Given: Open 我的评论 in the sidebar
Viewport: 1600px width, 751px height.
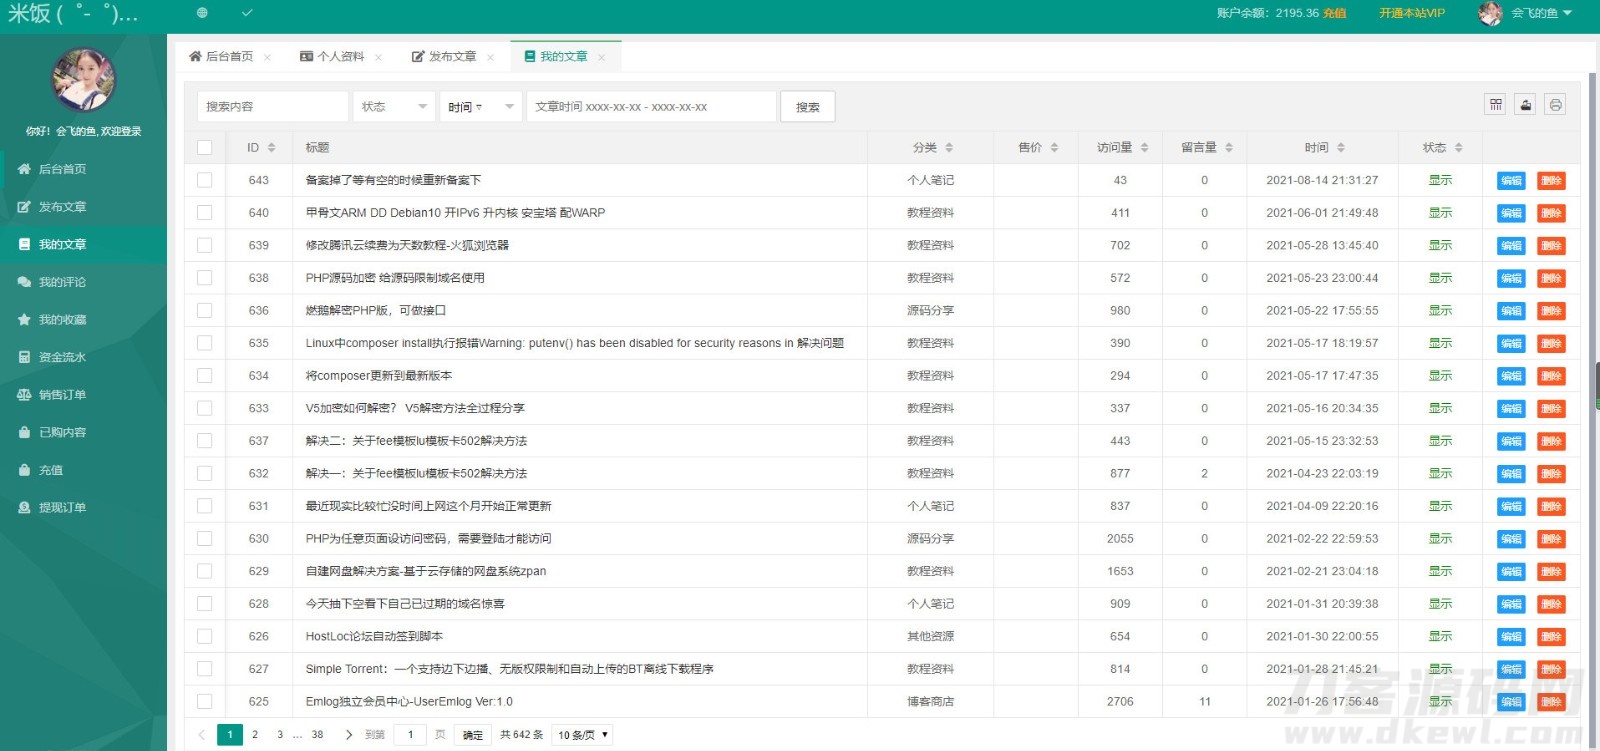Looking at the screenshot, I should tap(62, 282).
